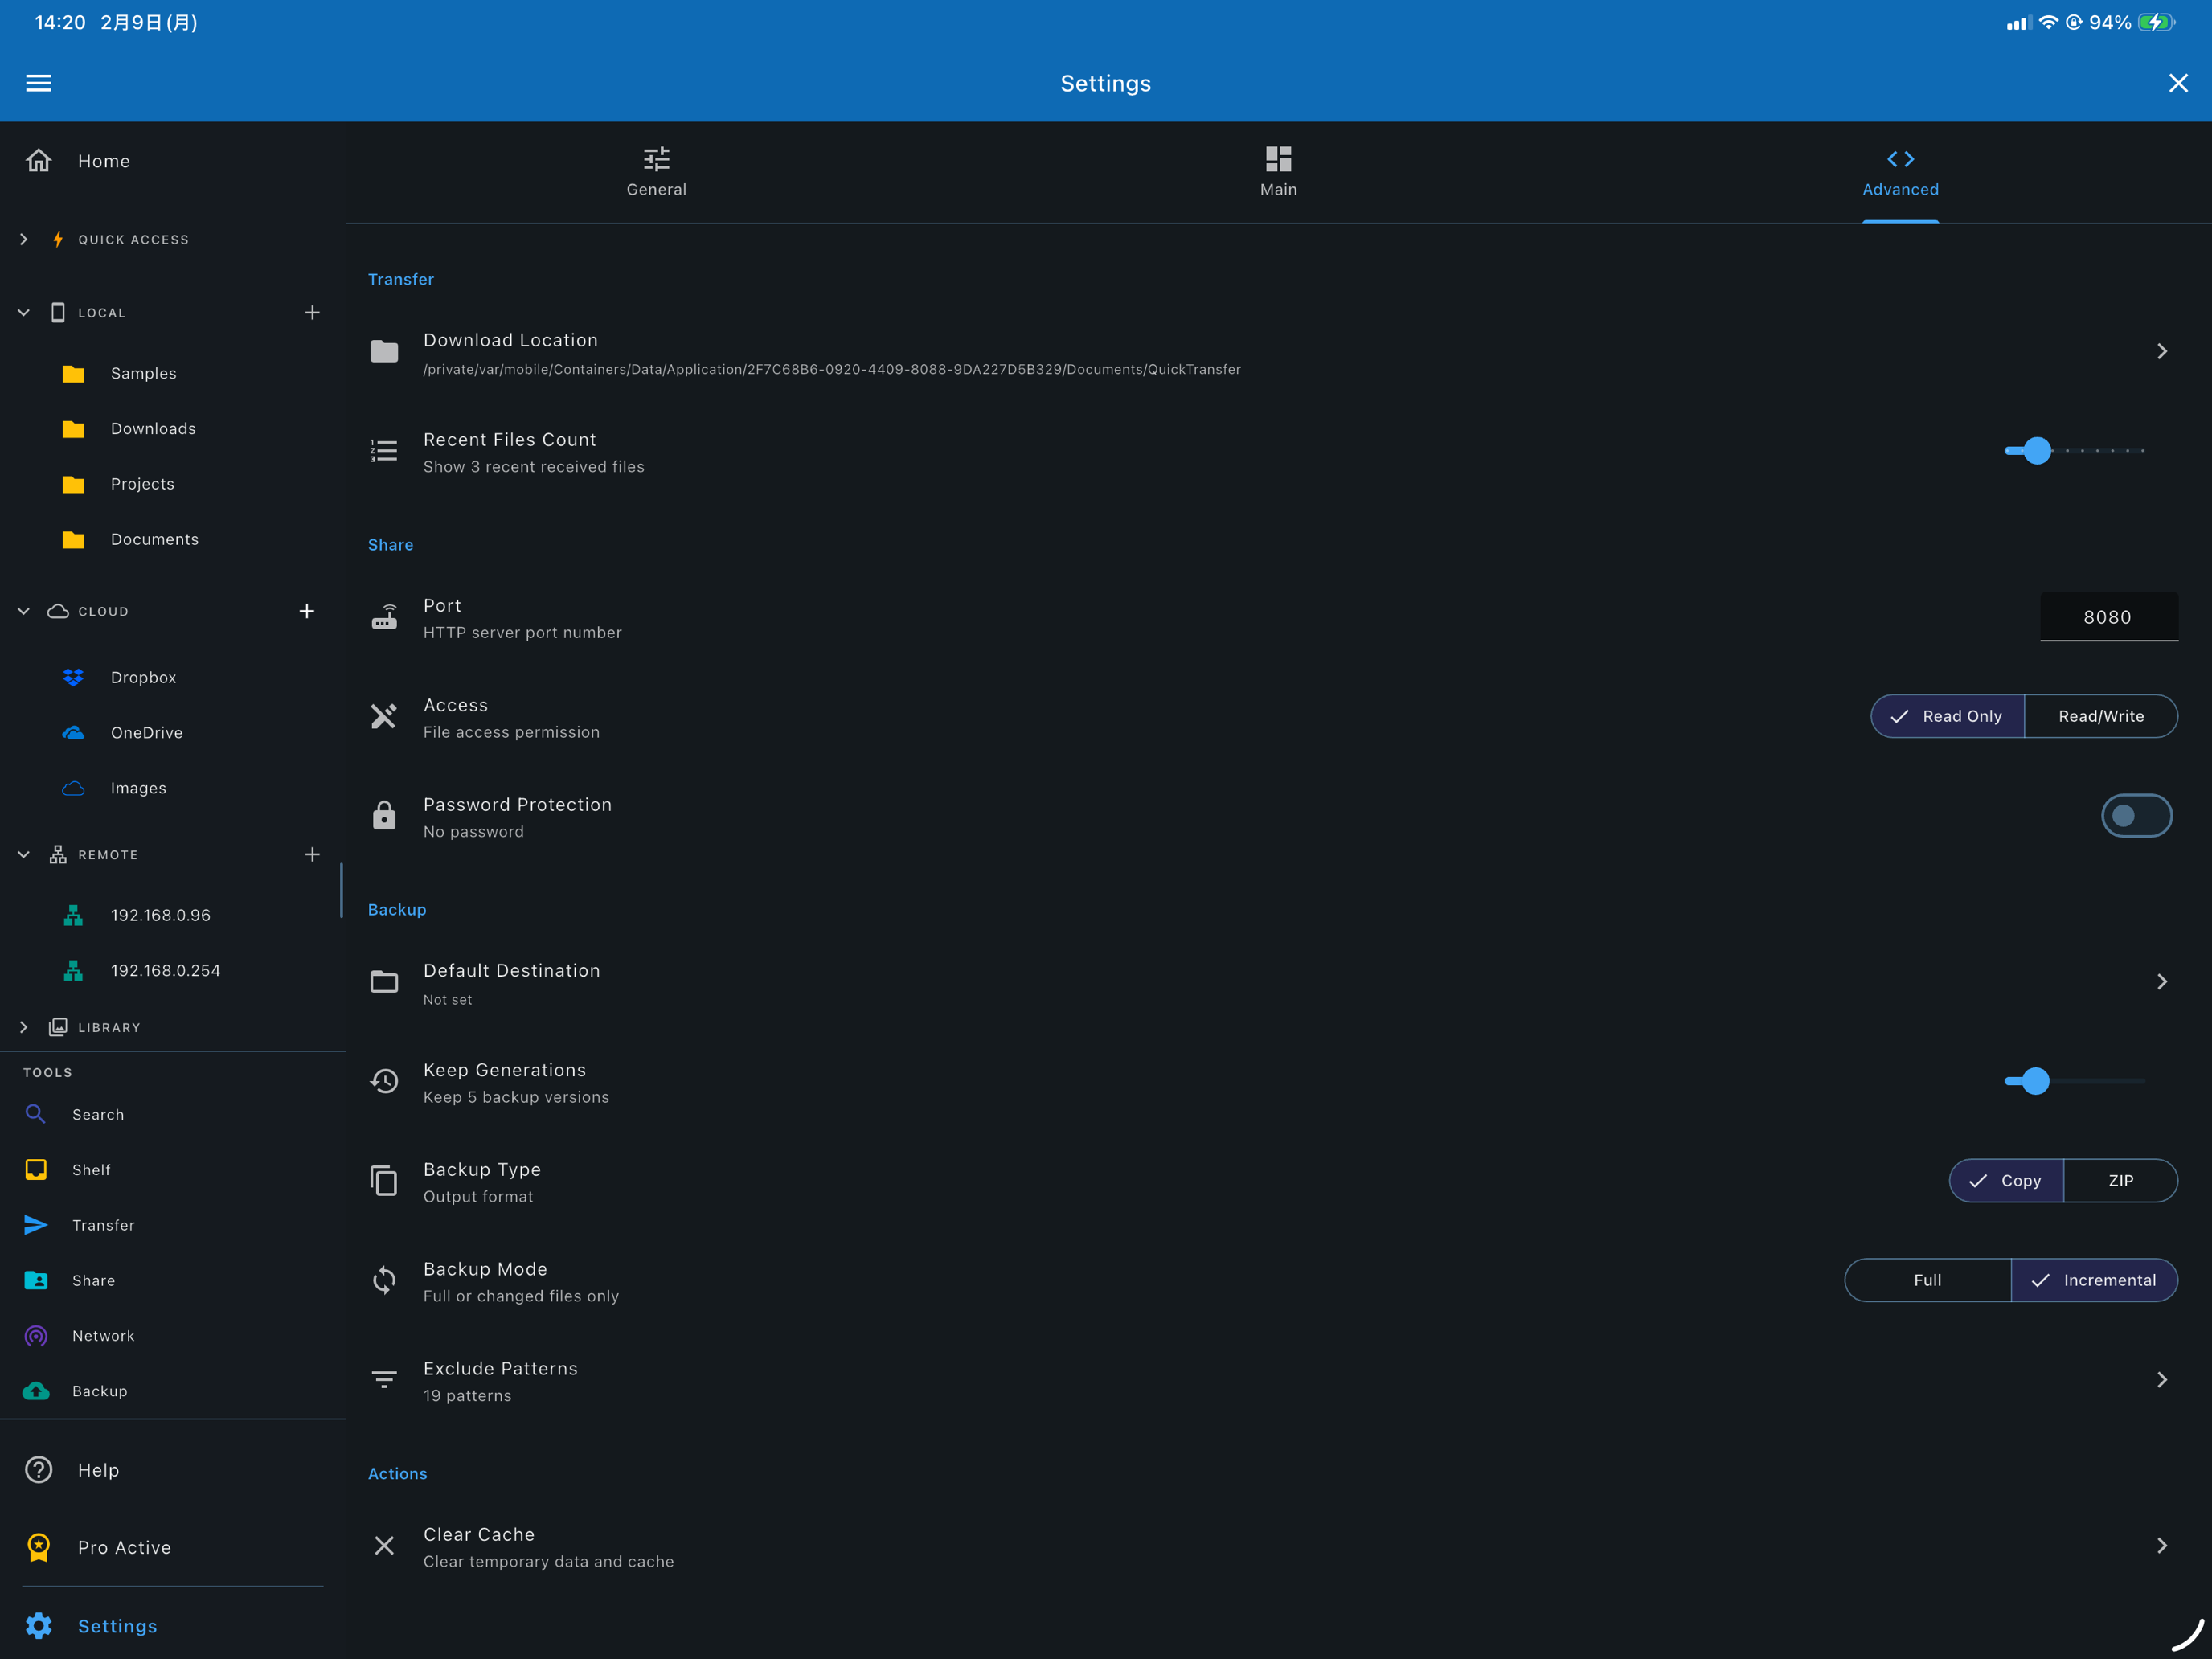The image size is (2212, 1659).
Task: Collapse the LOCAL section
Action: coord(23,312)
